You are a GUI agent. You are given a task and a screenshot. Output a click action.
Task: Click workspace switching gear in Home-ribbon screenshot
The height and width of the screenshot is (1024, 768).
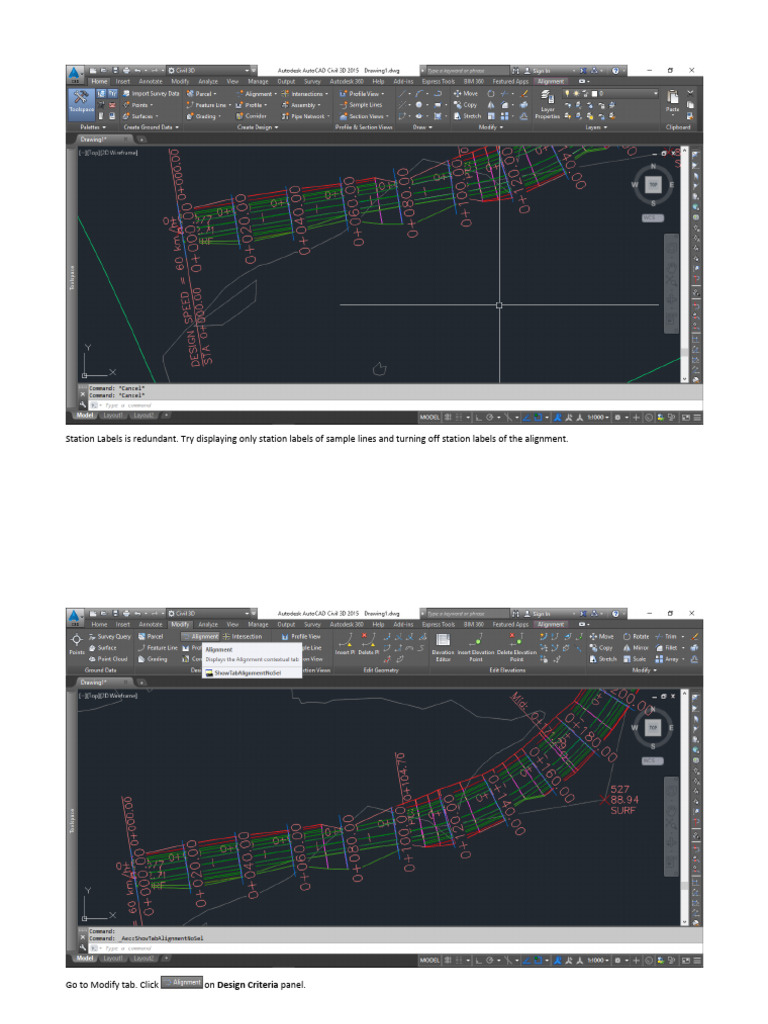click(617, 417)
